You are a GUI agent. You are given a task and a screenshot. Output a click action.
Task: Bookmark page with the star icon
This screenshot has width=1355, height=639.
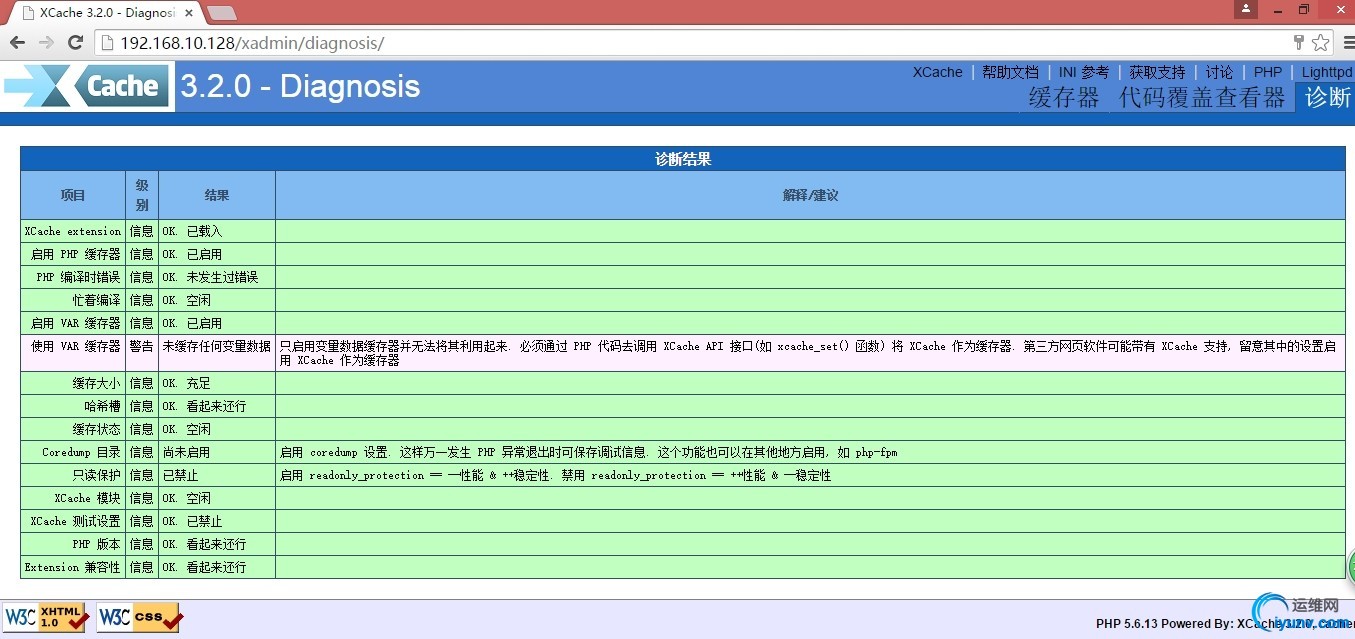(x=1321, y=43)
